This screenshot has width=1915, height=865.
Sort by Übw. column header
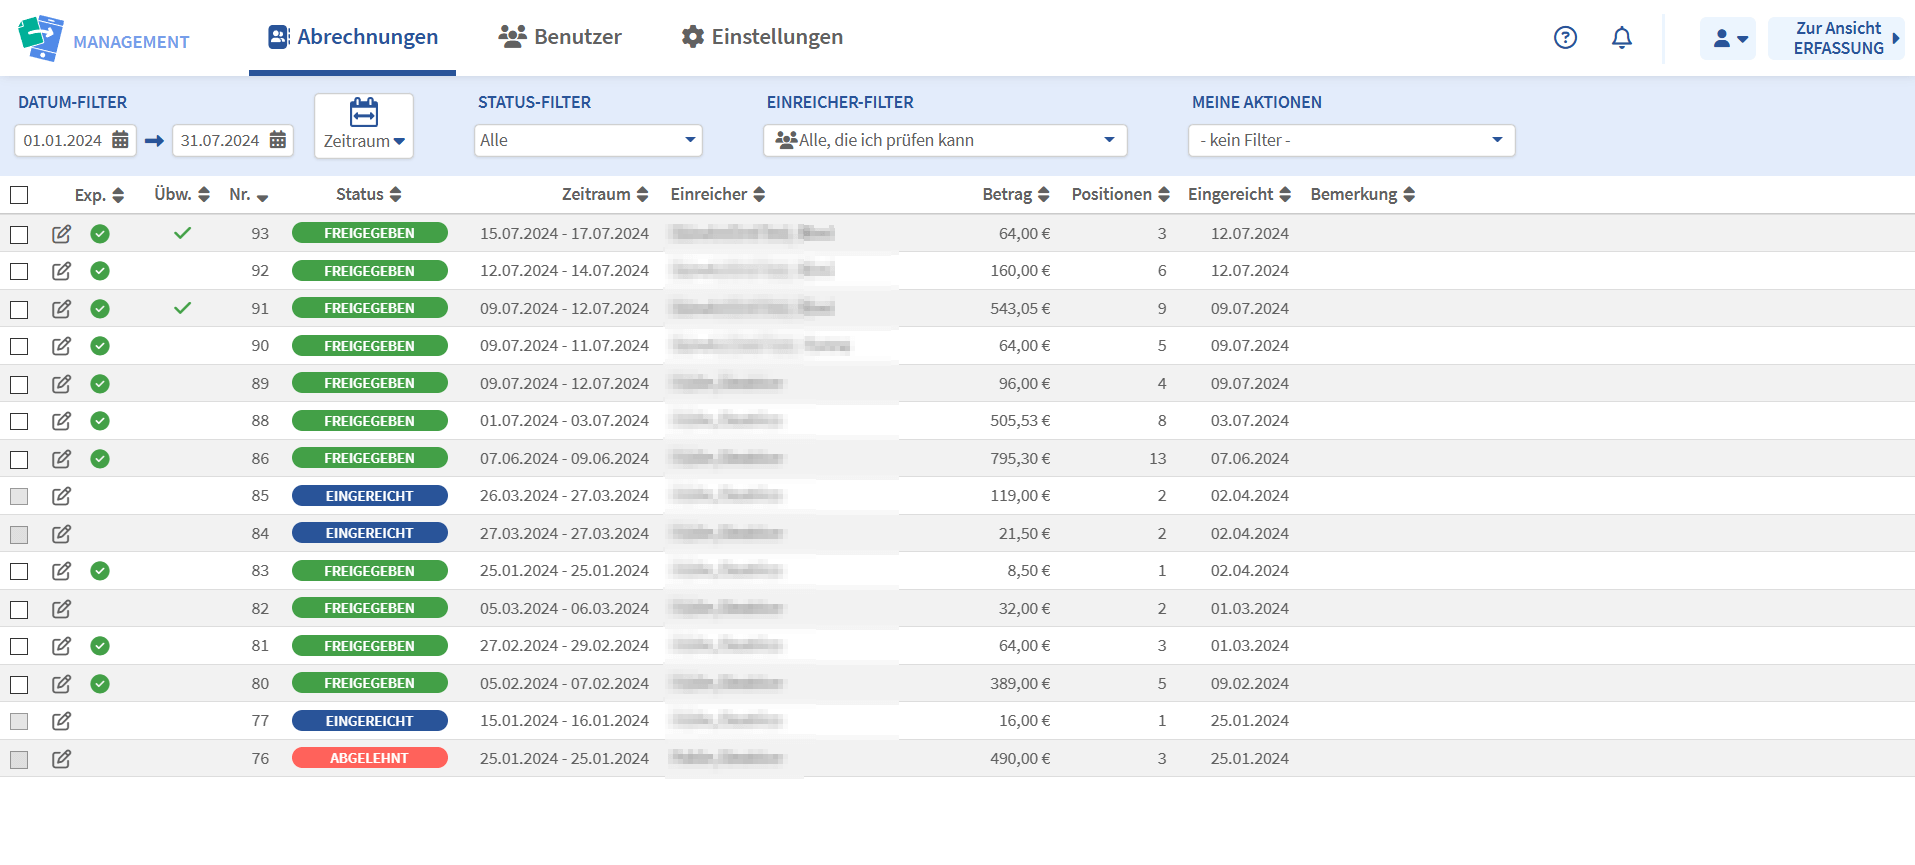tap(182, 194)
